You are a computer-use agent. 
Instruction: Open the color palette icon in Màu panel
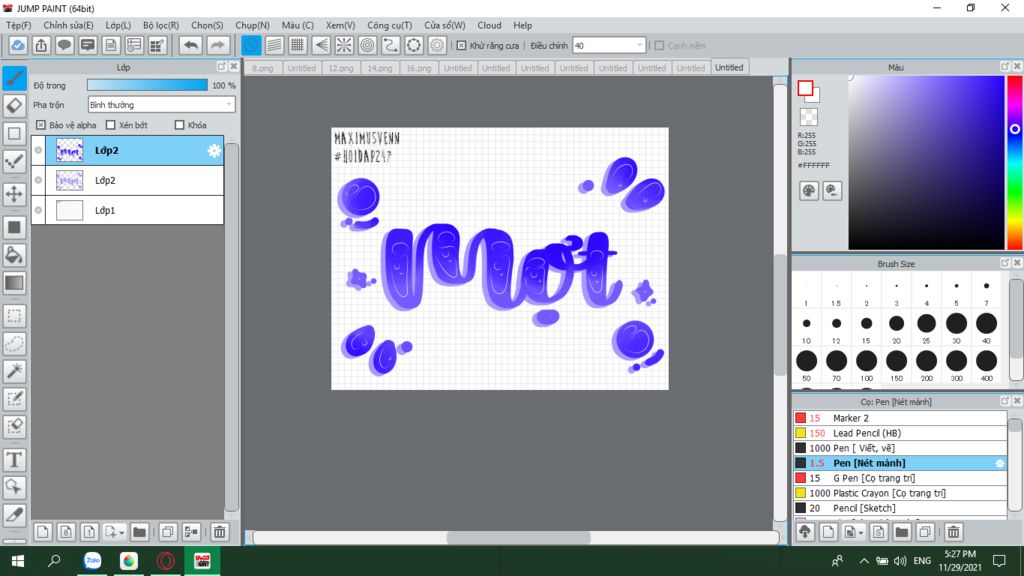808,191
